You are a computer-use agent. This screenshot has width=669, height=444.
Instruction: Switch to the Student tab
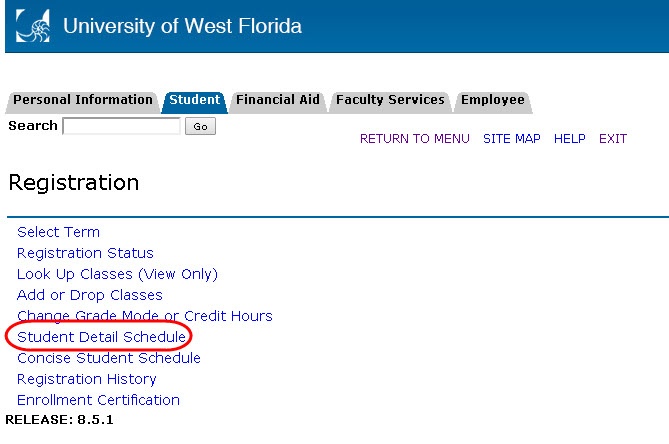coord(195,100)
